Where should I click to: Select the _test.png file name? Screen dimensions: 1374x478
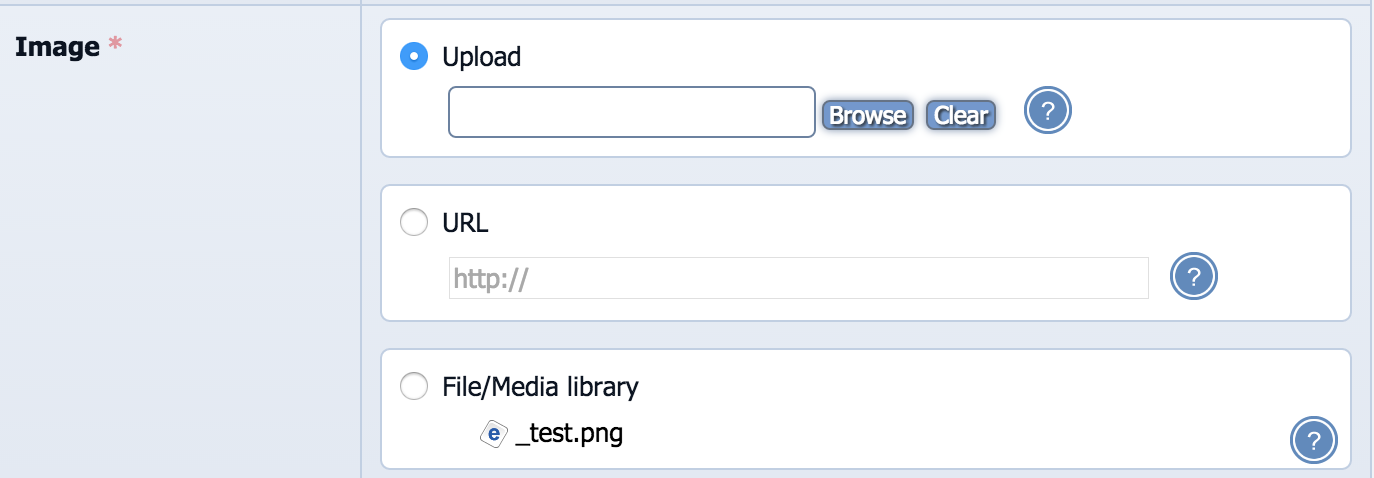click(x=569, y=434)
